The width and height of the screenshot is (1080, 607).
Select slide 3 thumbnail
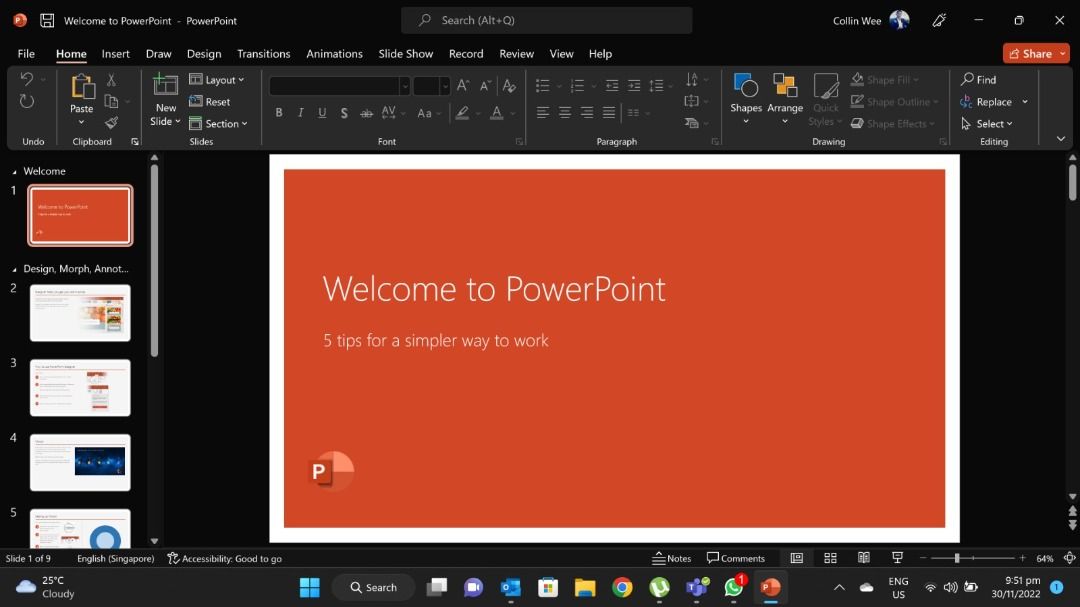coord(80,388)
